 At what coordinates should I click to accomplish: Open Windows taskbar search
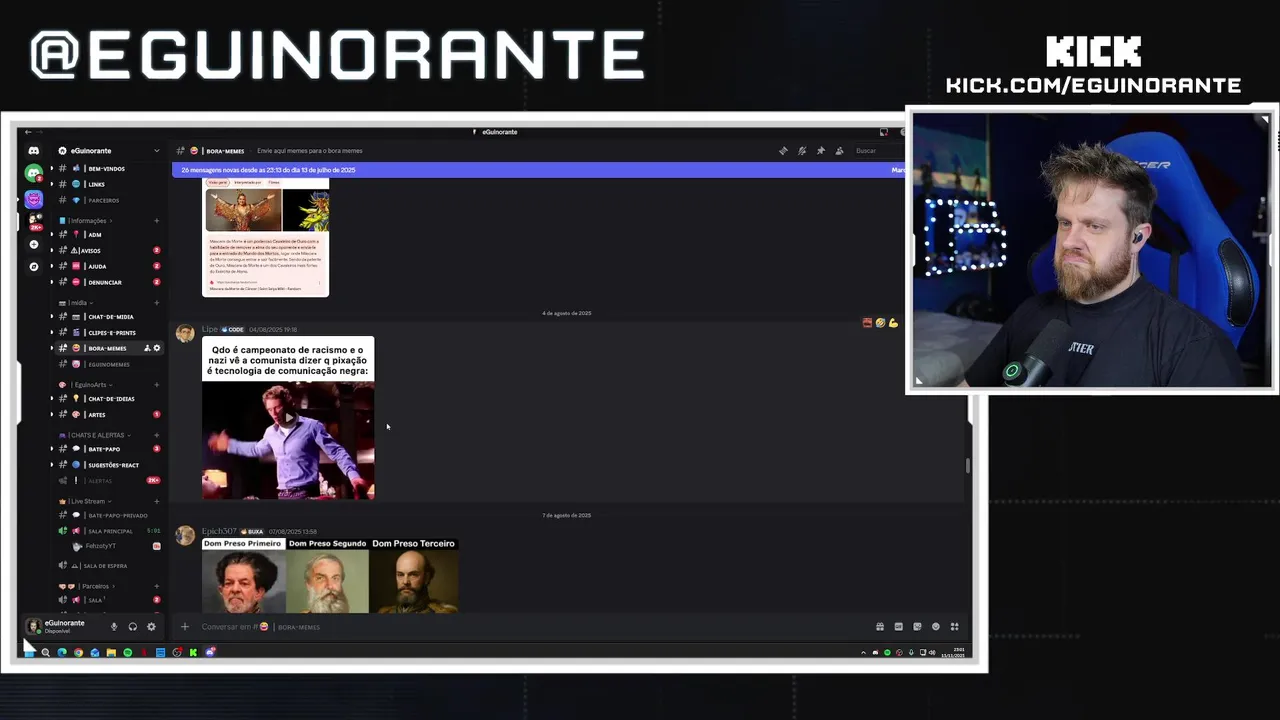(x=45, y=652)
